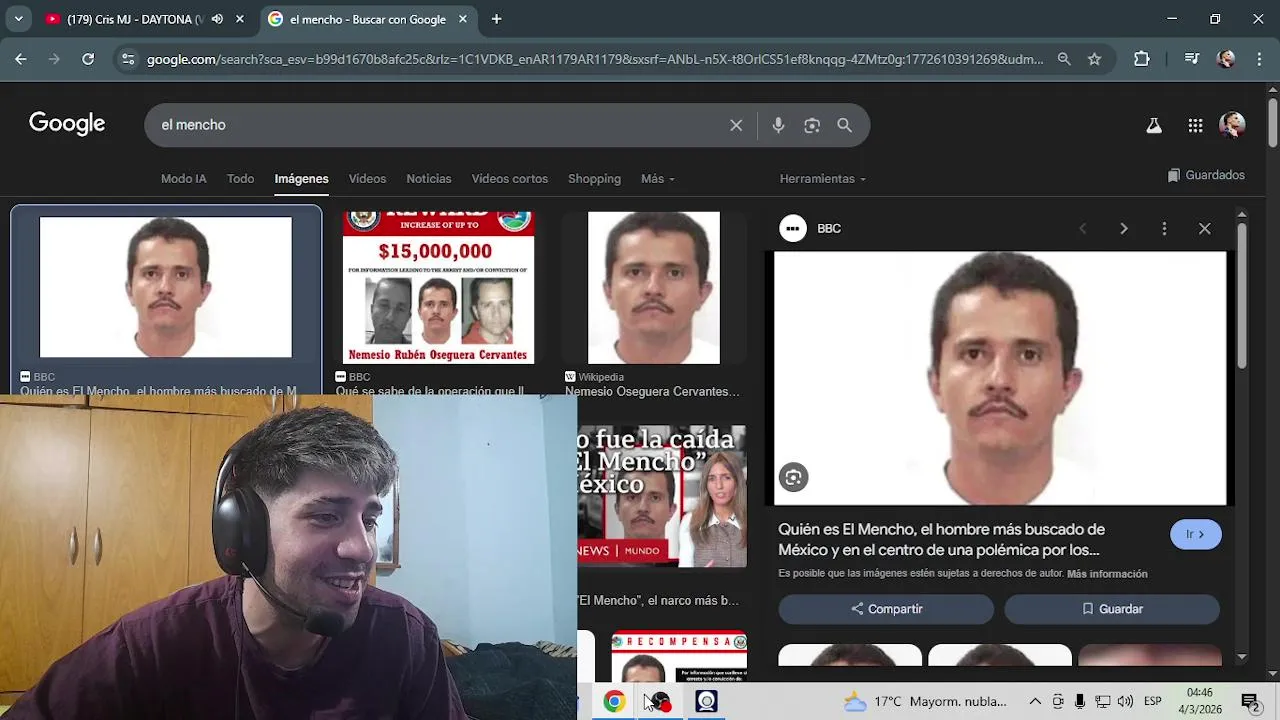Screen dimensions: 1280x720
Task: Open Wikipedia Nemesio Oseguera Cervantes caption link
Action: coord(652,391)
